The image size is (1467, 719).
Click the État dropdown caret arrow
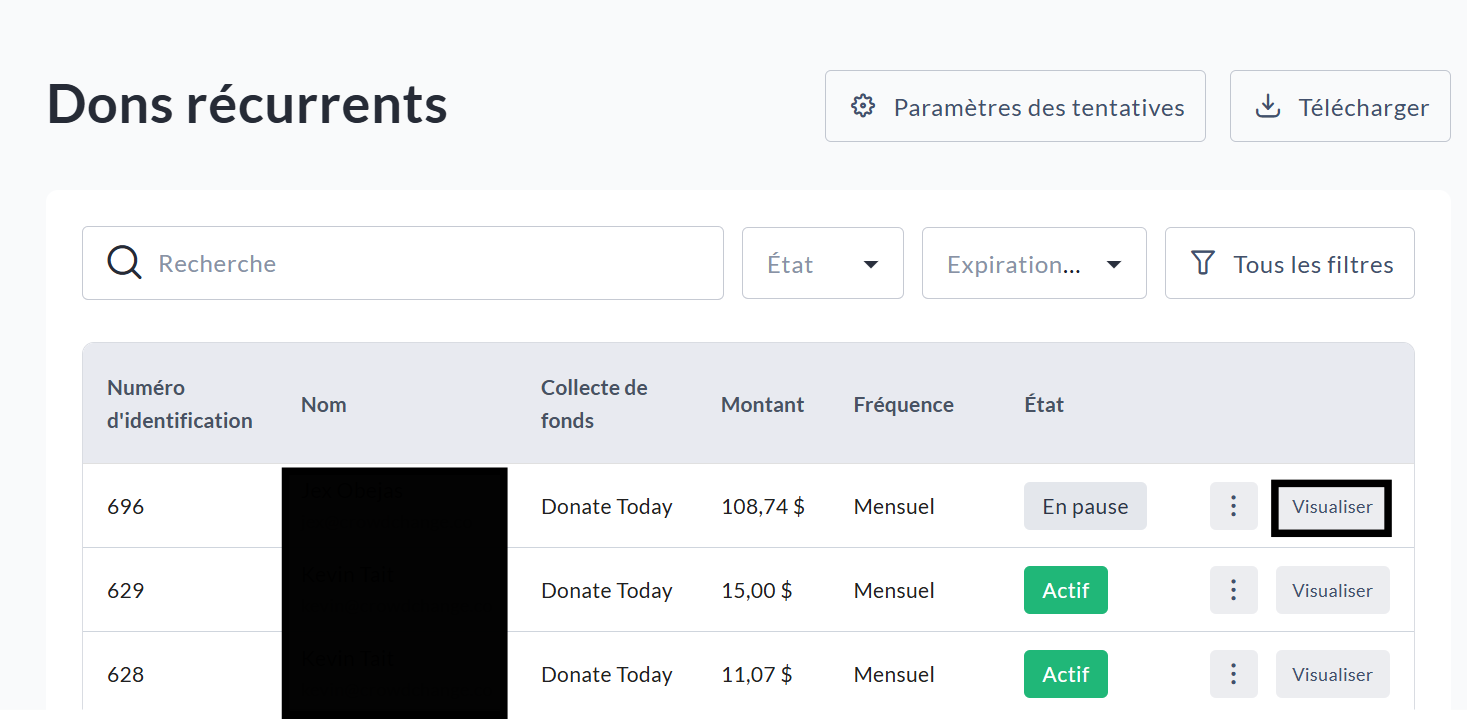tap(870, 265)
